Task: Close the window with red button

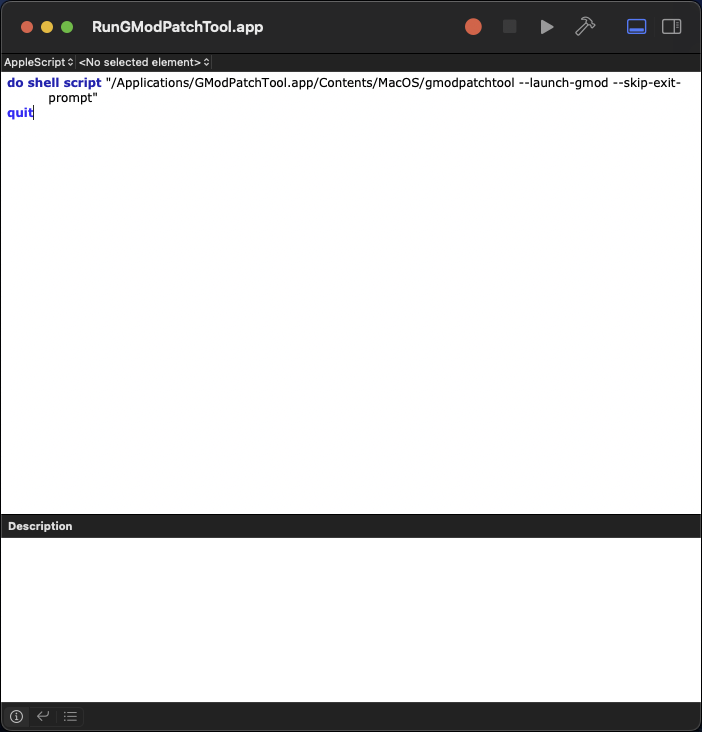Action: pos(27,27)
